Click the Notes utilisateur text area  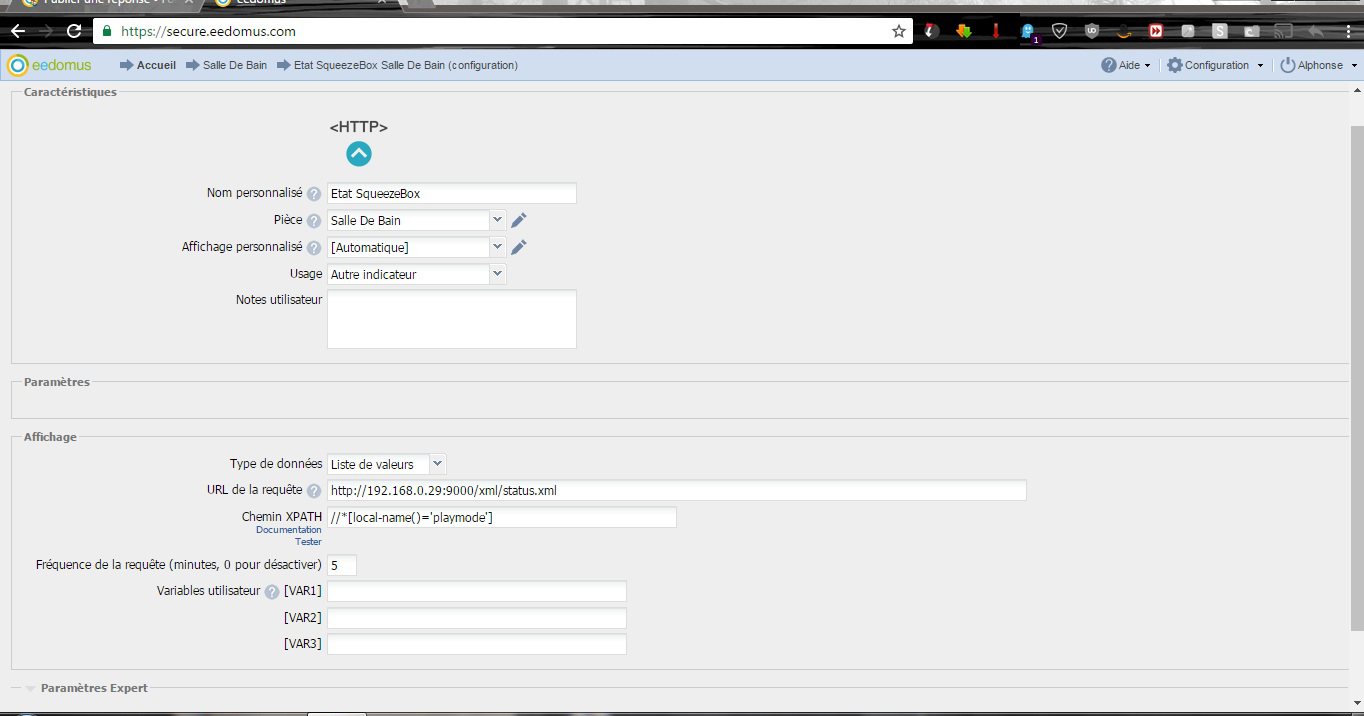click(452, 319)
